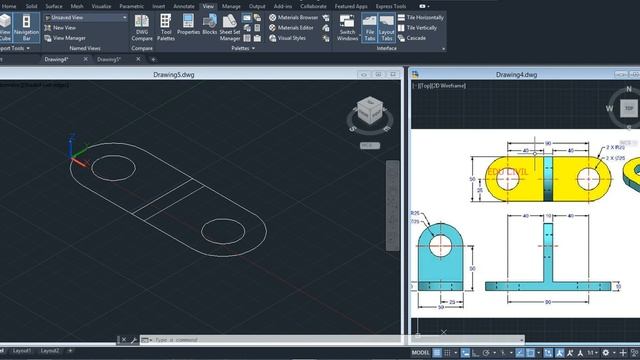
Task: Toggle ortho mode in status bar
Action: 476,353
